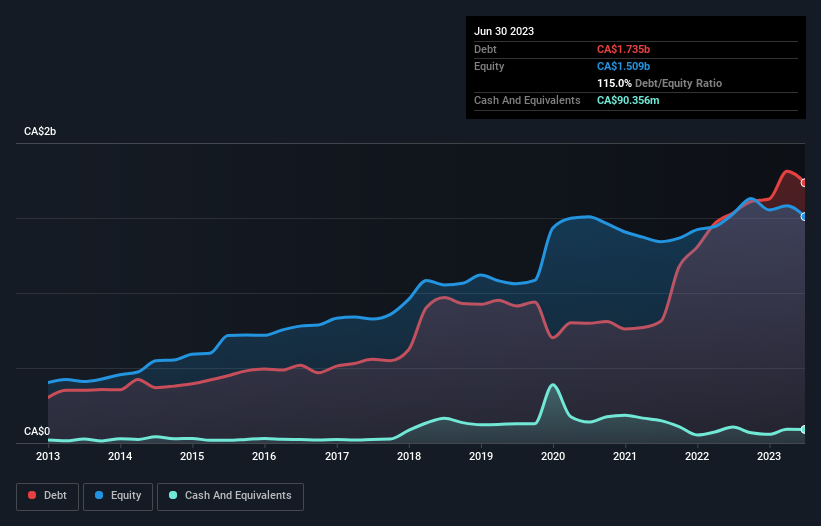
Task: Select the 2020 x-axis label
Action: pyautogui.click(x=553, y=456)
